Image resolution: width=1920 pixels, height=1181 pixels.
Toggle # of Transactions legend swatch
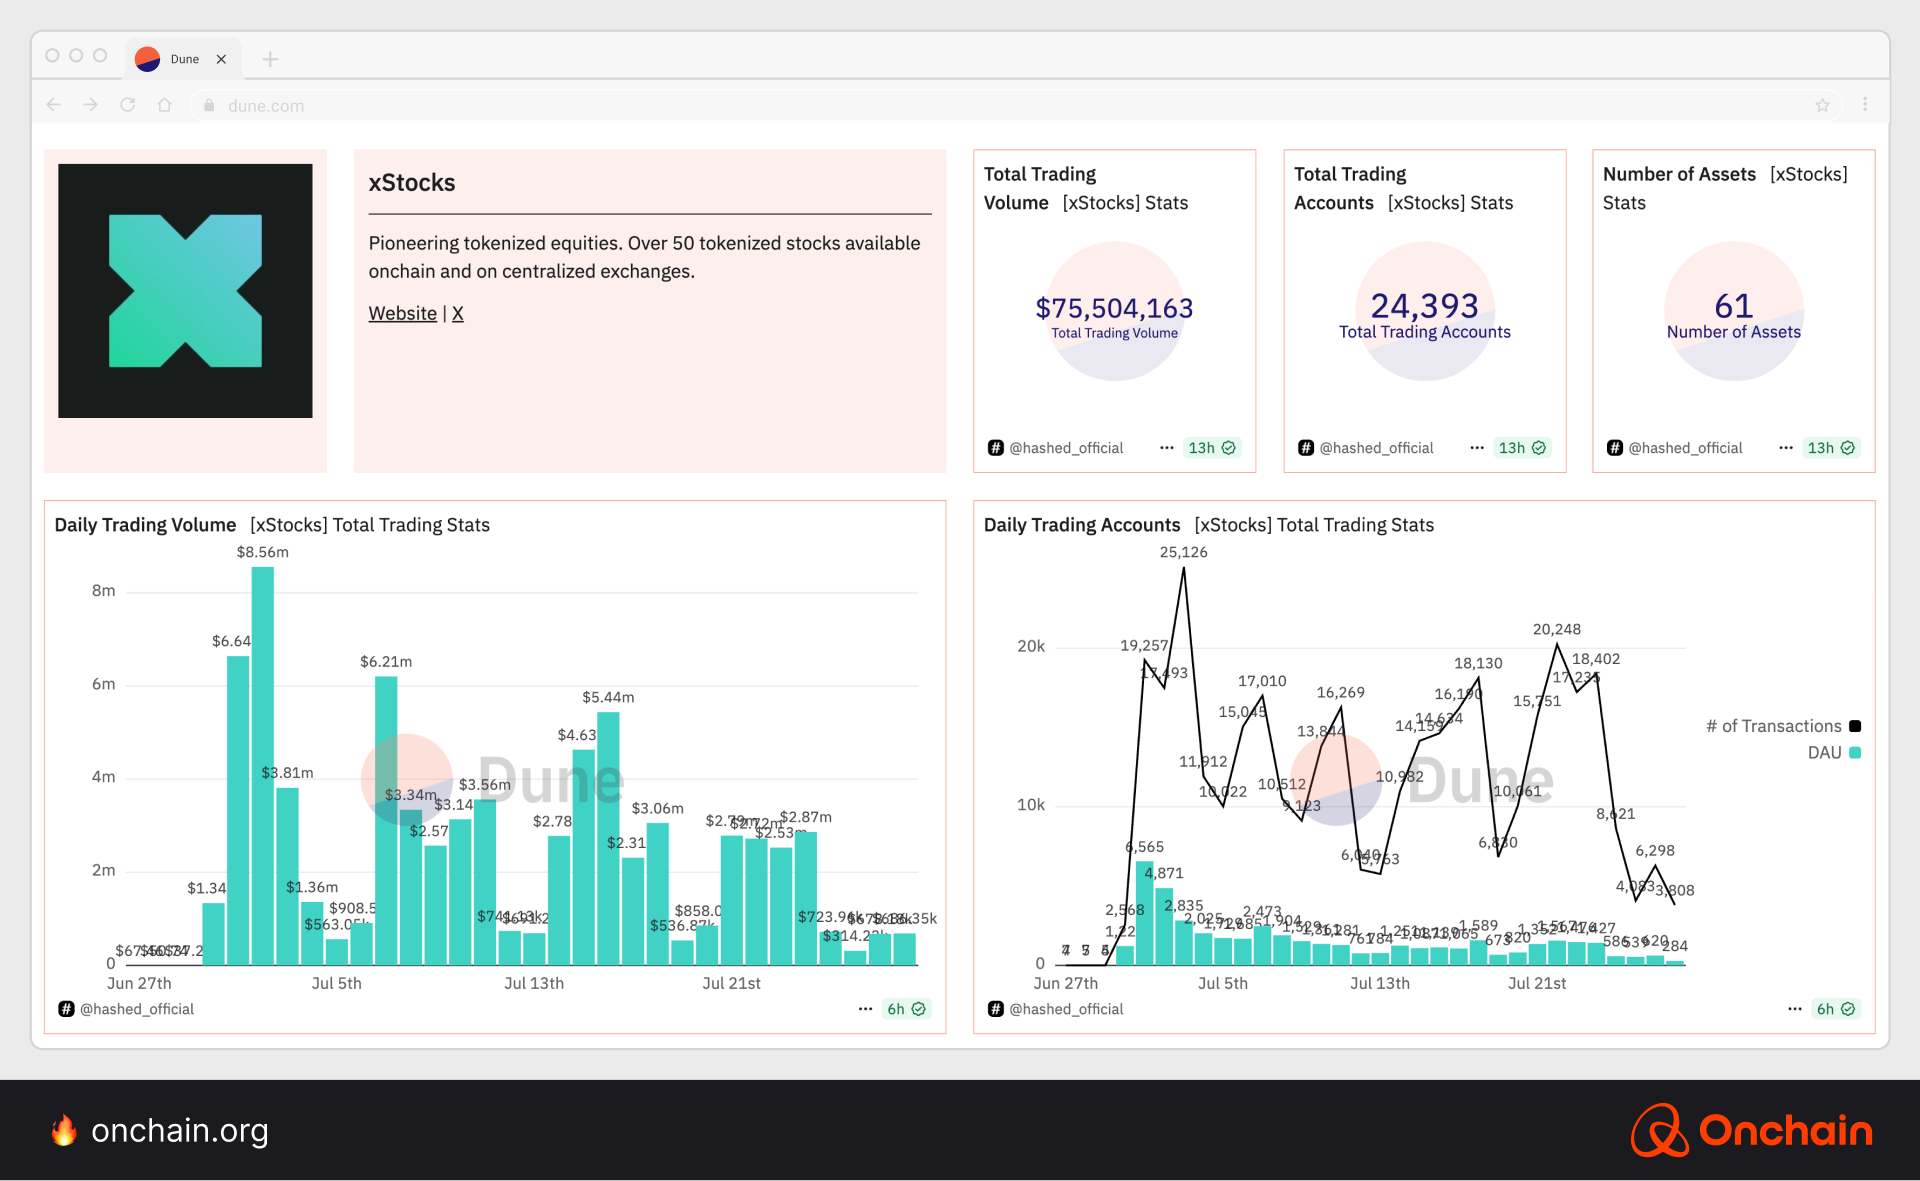pyautogui.click(x=1855, y=726)
